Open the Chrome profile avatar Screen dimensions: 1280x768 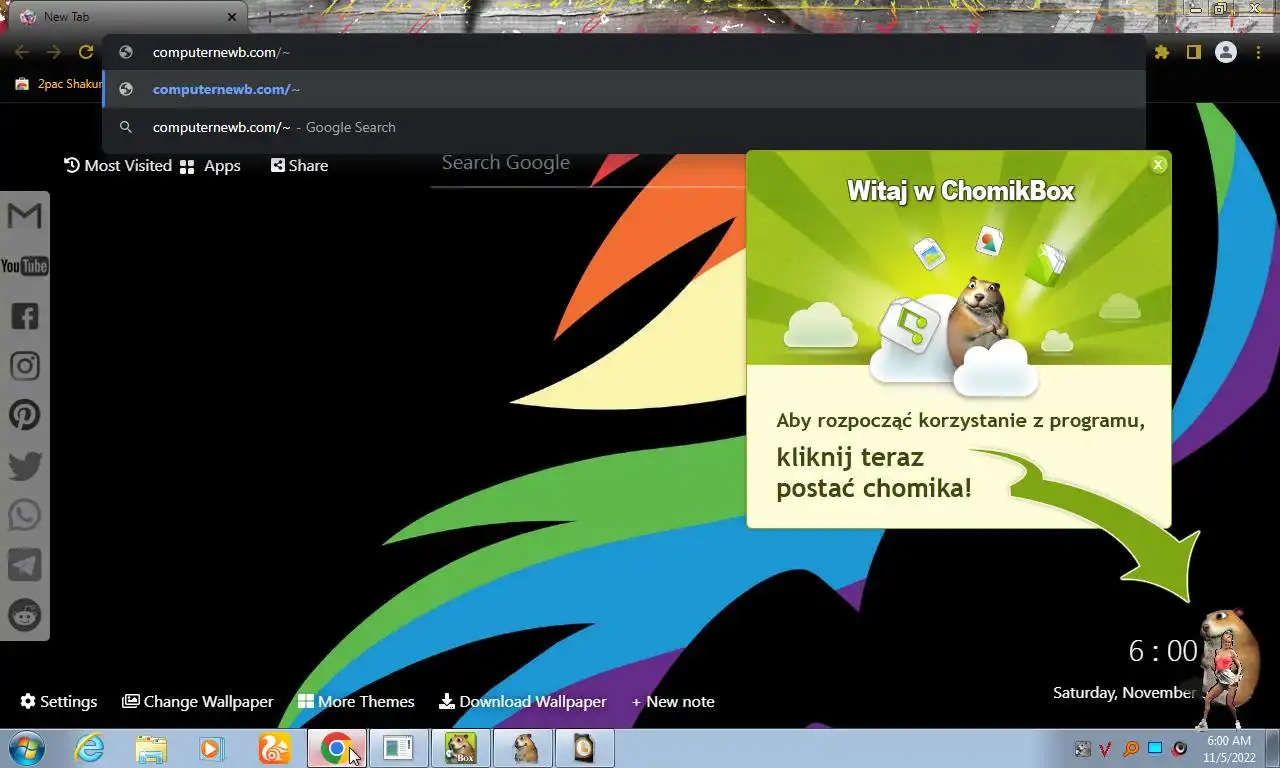(x=1225, y=52)
